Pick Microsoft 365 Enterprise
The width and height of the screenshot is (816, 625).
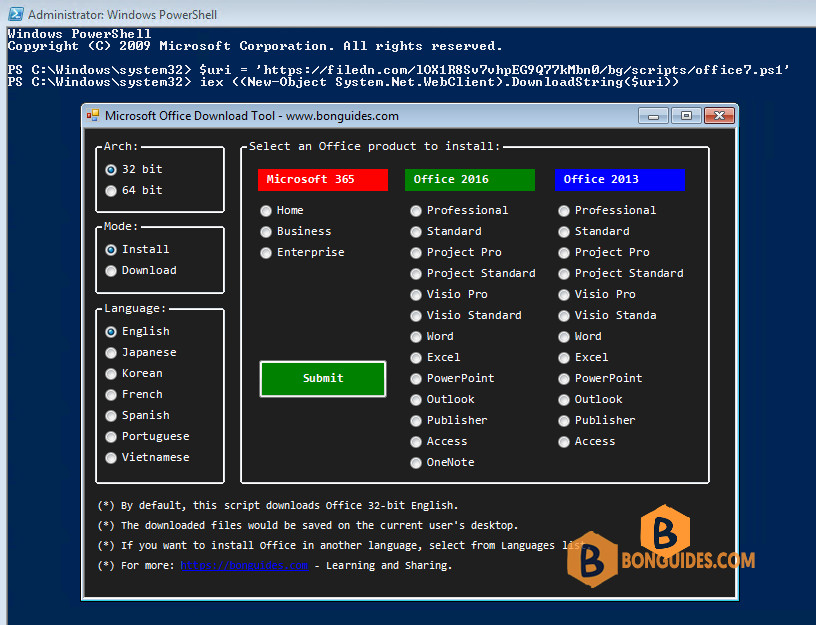pos(302,252)
